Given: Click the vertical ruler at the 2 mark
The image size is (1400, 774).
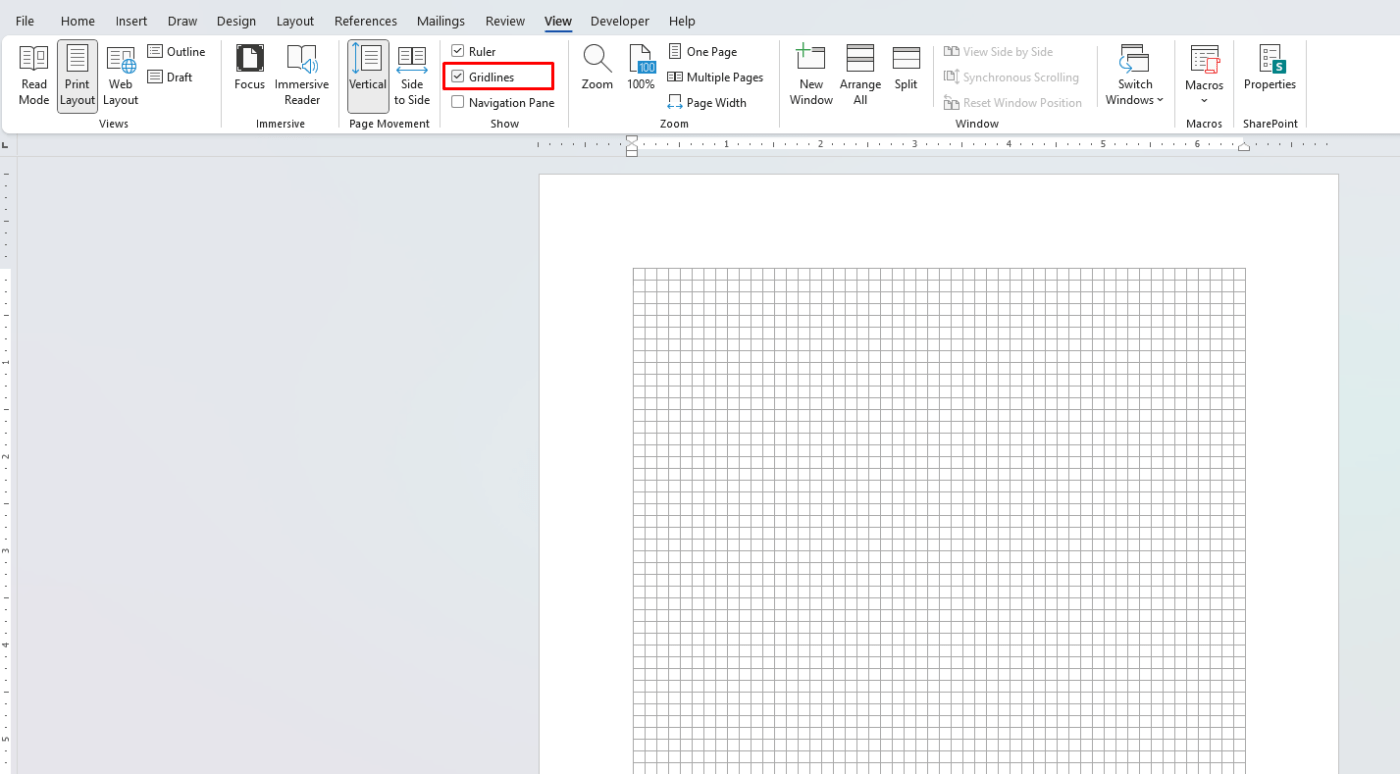Looking at the screenshot, I should point(8,457).
